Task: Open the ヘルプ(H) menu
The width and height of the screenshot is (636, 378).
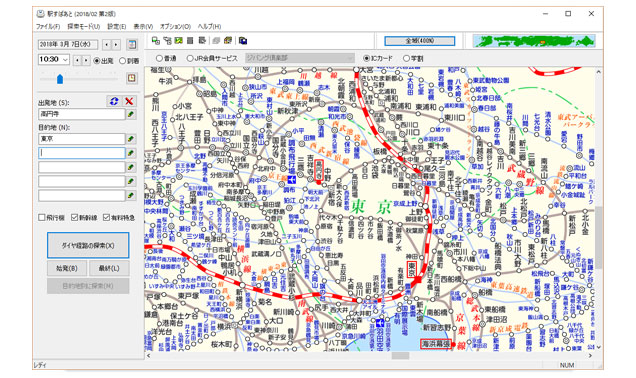Action: pyautogui.click(x=209, y=27)
